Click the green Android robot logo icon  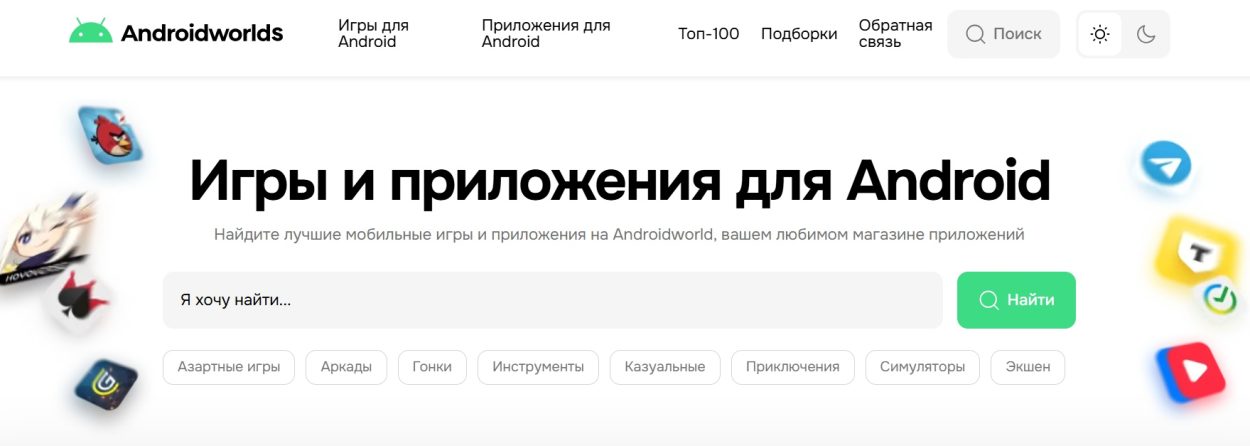point(90,31)
